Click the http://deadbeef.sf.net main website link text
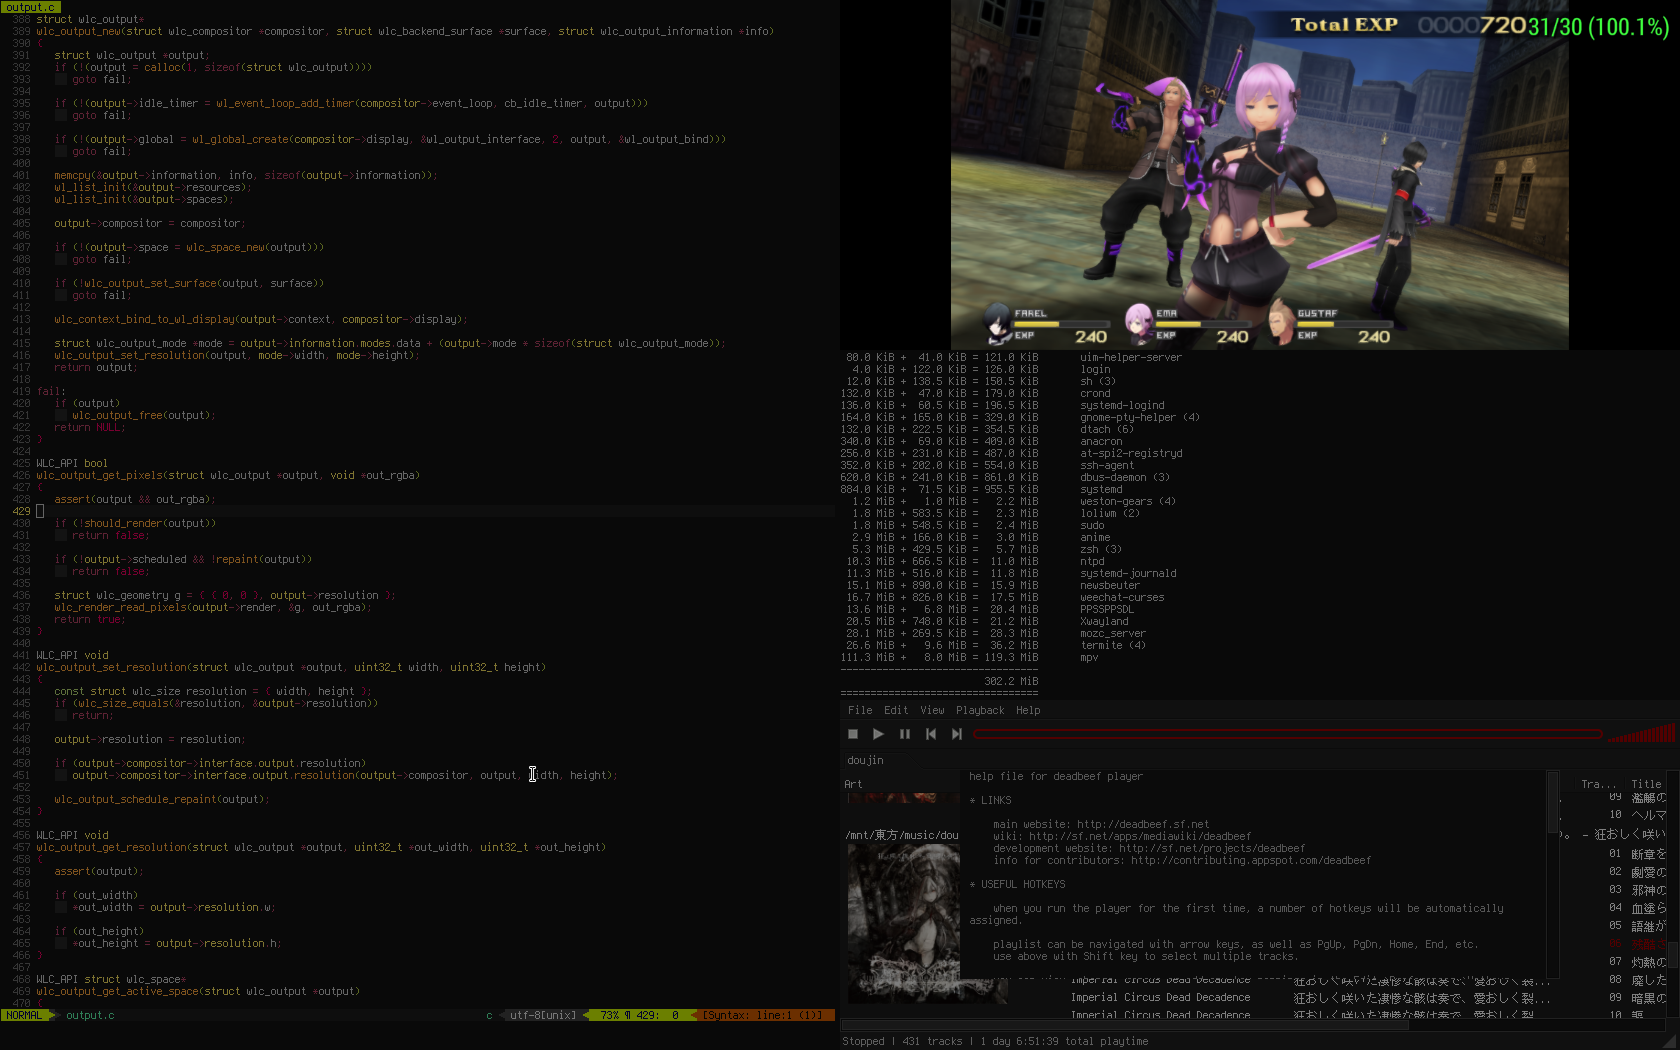The image size is (1680, 1050). (1143, 824)
